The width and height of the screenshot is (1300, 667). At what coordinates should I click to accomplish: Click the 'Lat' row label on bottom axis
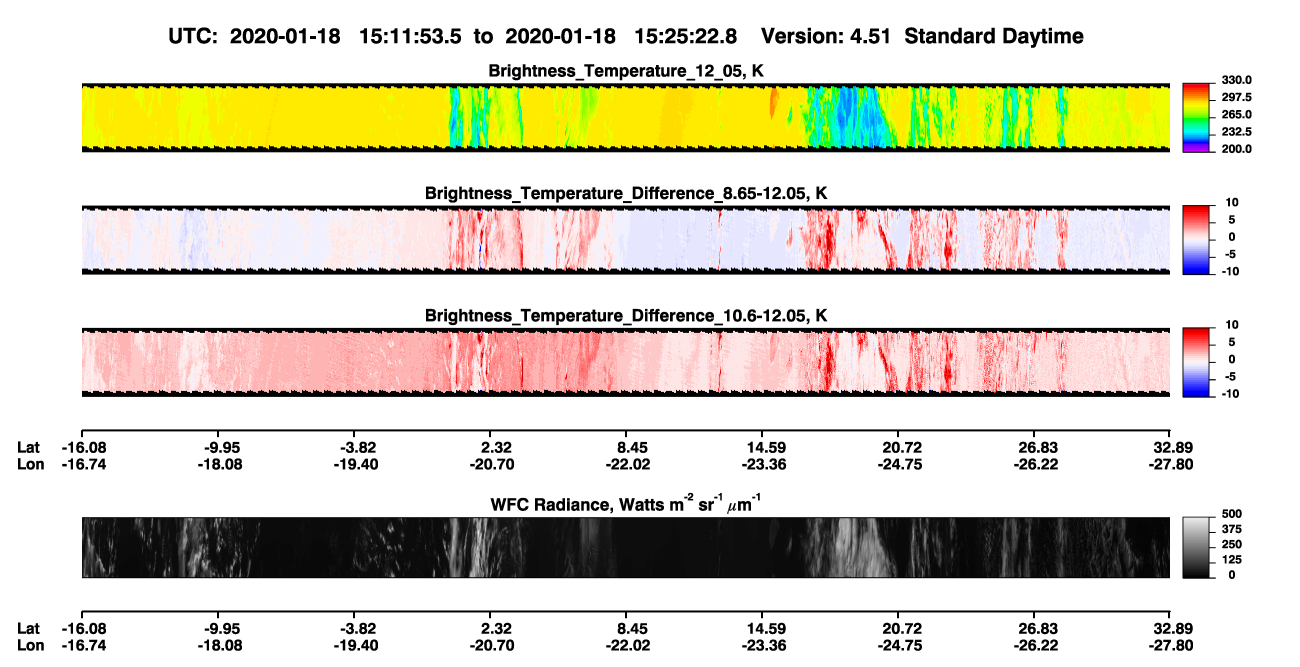(x=30, y=629)
